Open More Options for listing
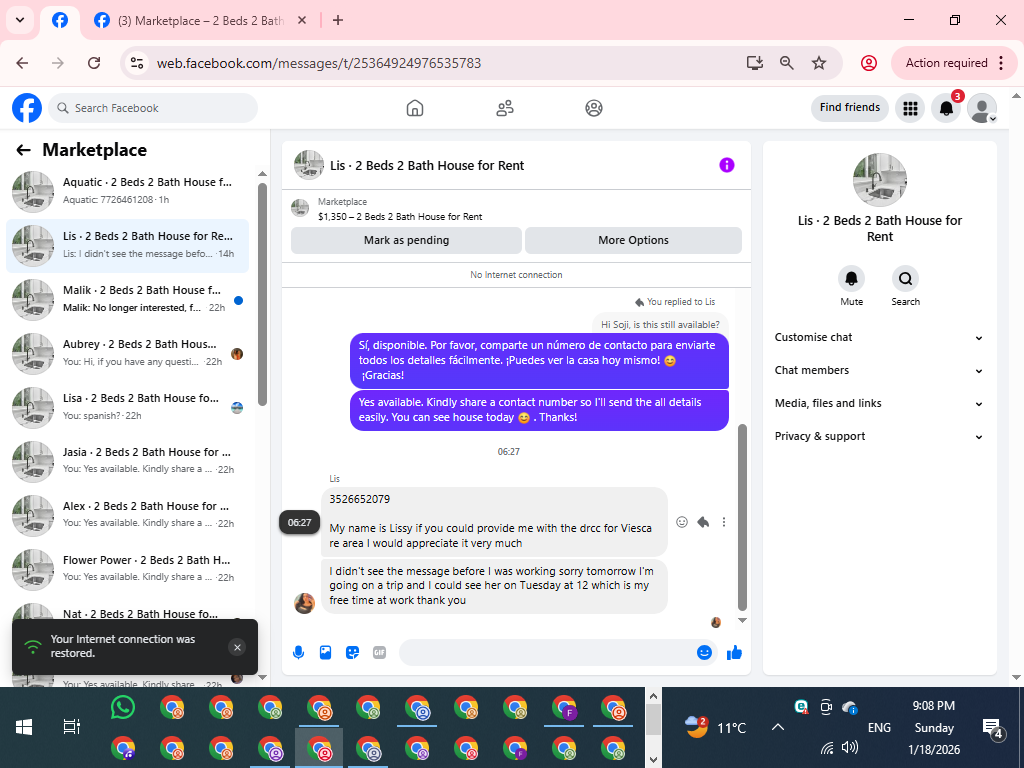The image size is (1024, 768). coord(633,240)
